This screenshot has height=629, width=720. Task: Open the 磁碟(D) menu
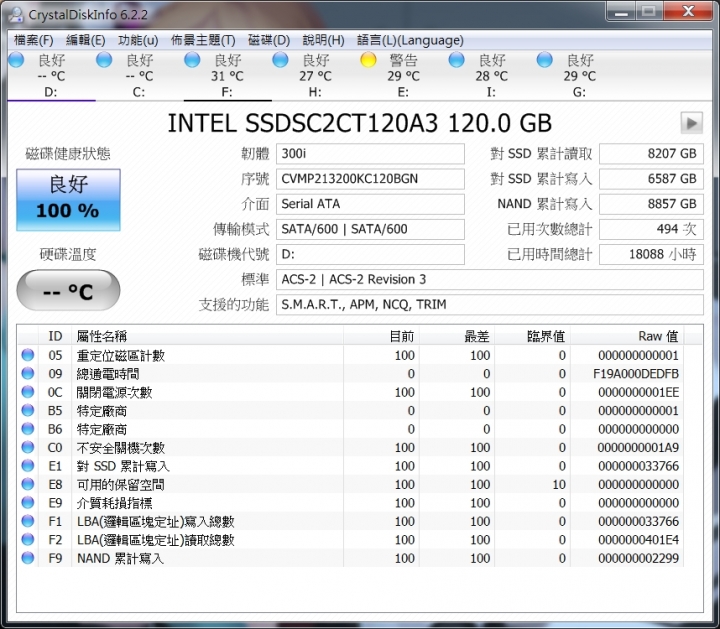[269, 40]
